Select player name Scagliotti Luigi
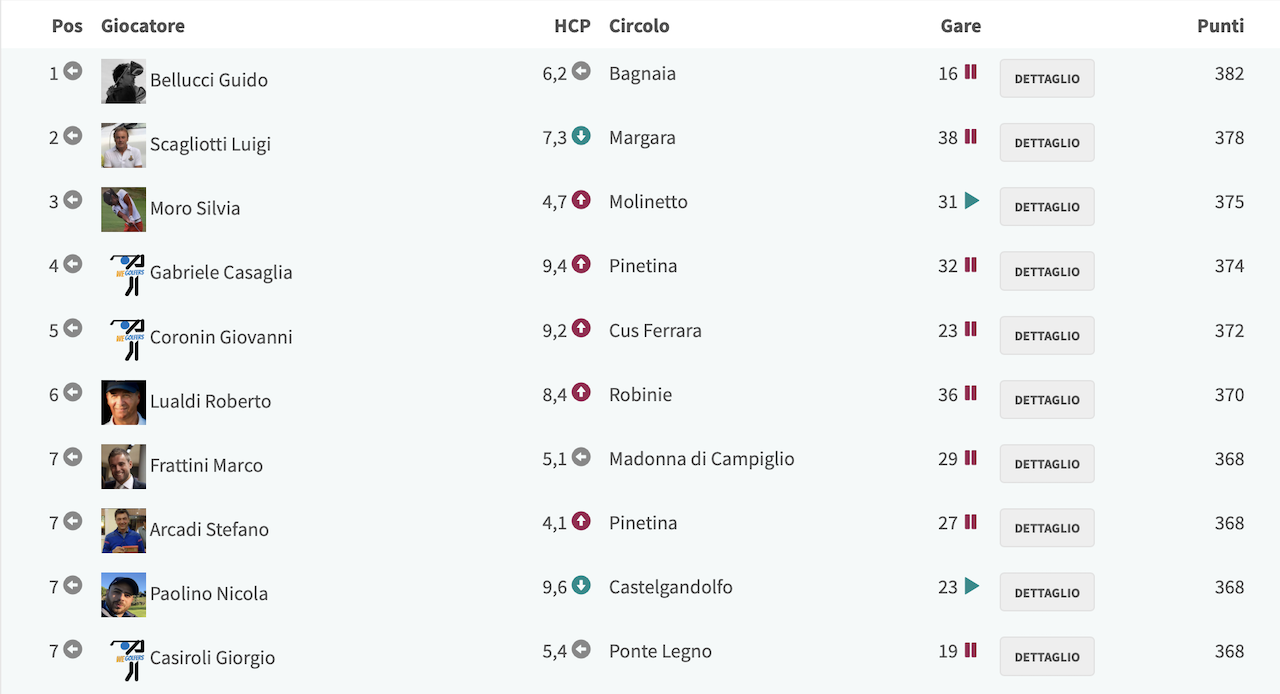1280x694 pixels. 210,144
